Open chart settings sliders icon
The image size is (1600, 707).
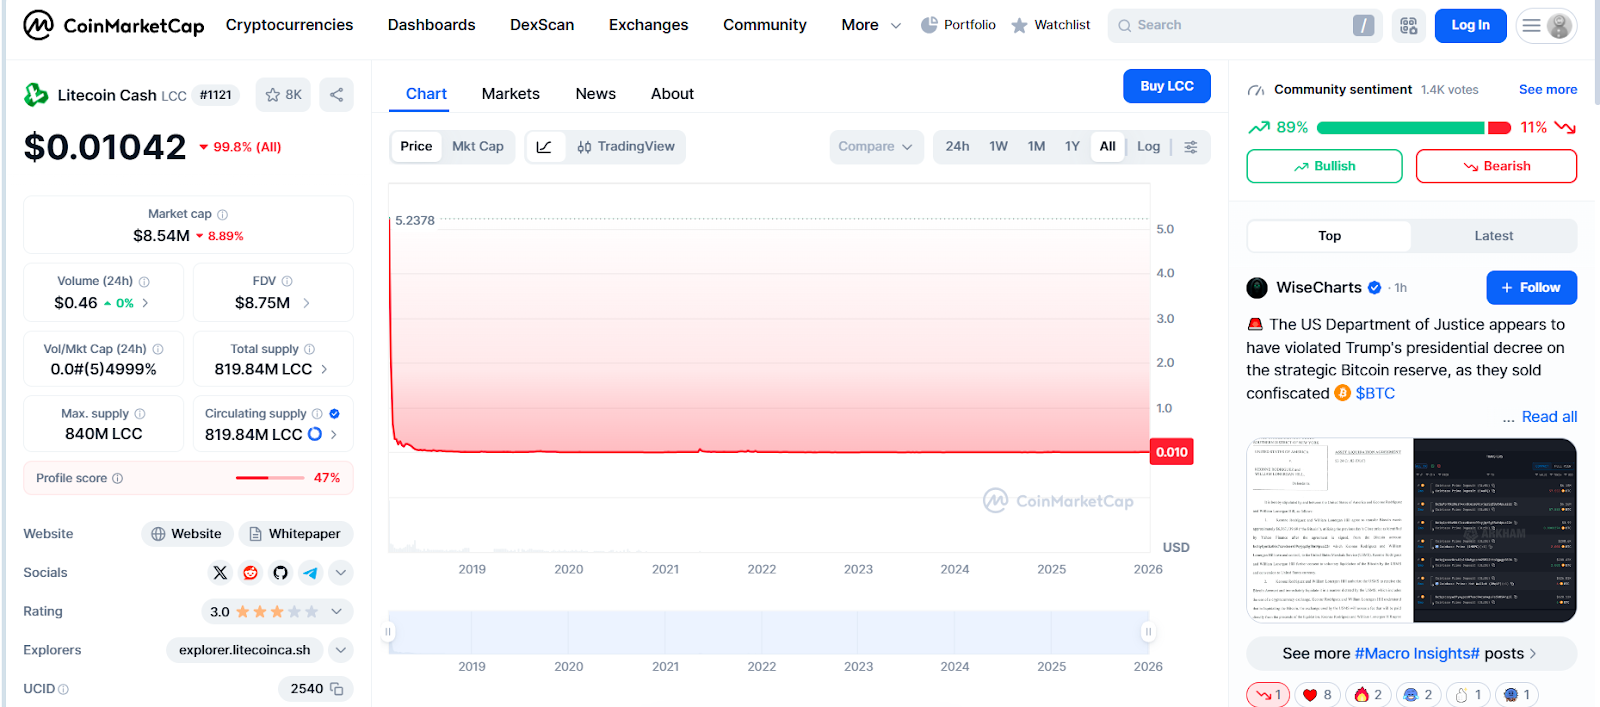(x=1190, y=147)
